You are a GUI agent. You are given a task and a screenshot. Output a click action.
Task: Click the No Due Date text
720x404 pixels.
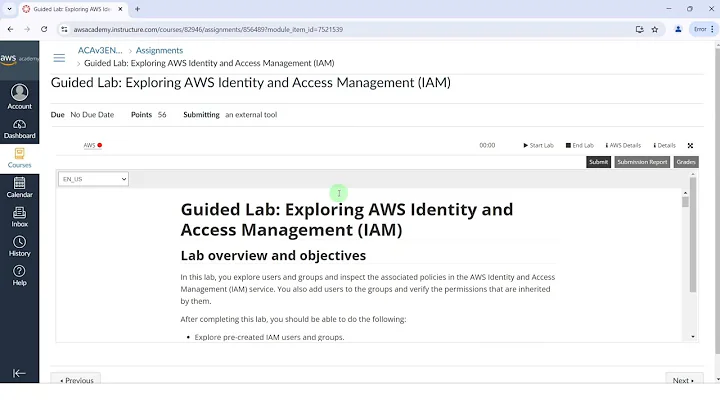(92, 115)
